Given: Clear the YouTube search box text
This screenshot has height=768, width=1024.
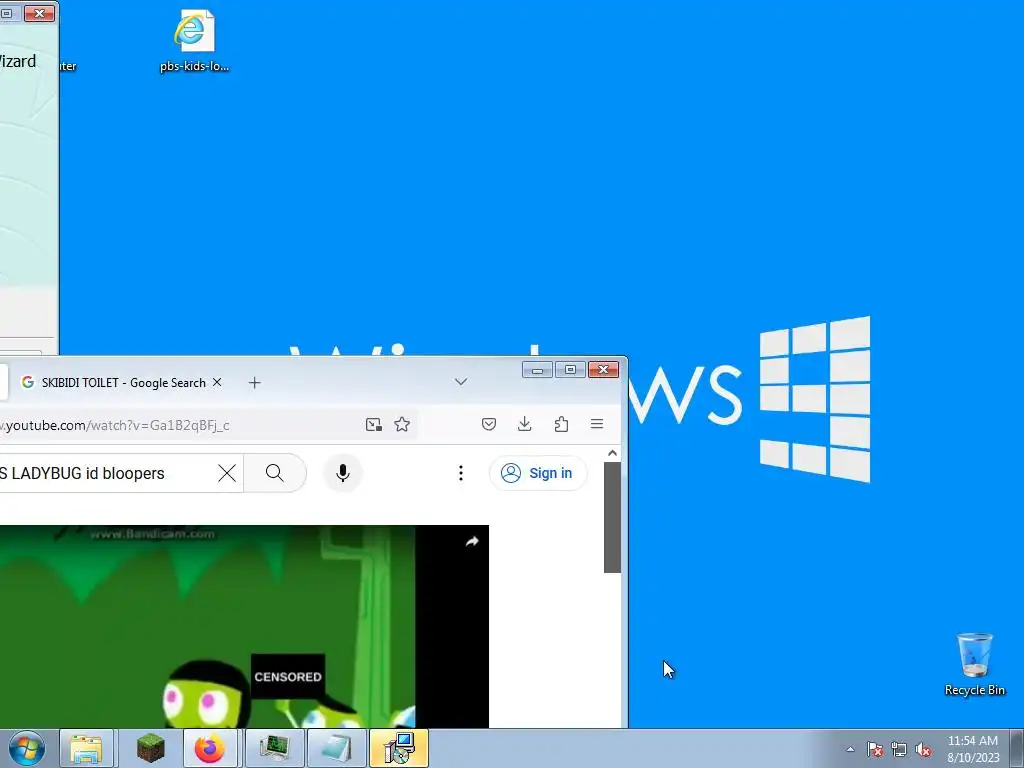Looking at the screenshot, I should tap(227, 473).
